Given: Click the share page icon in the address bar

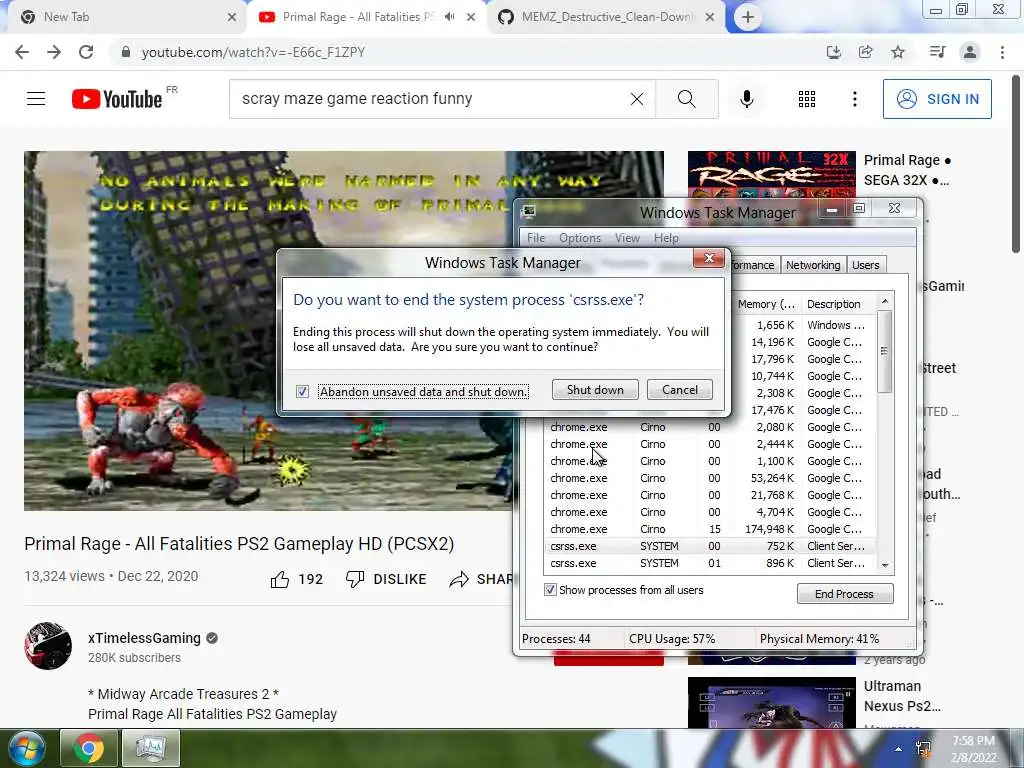Looking at the screenshot, I should coord(866,52).
